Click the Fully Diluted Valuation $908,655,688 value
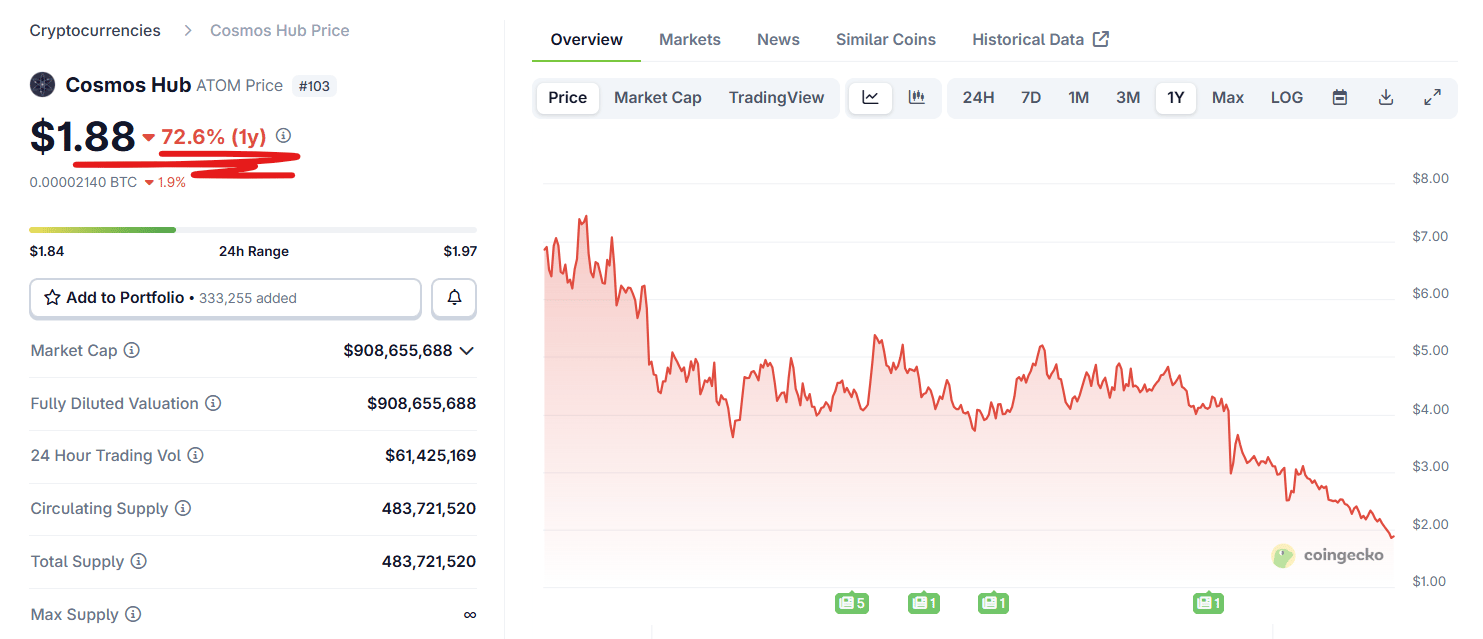The image size is (1483, 639). pos(422,404)
